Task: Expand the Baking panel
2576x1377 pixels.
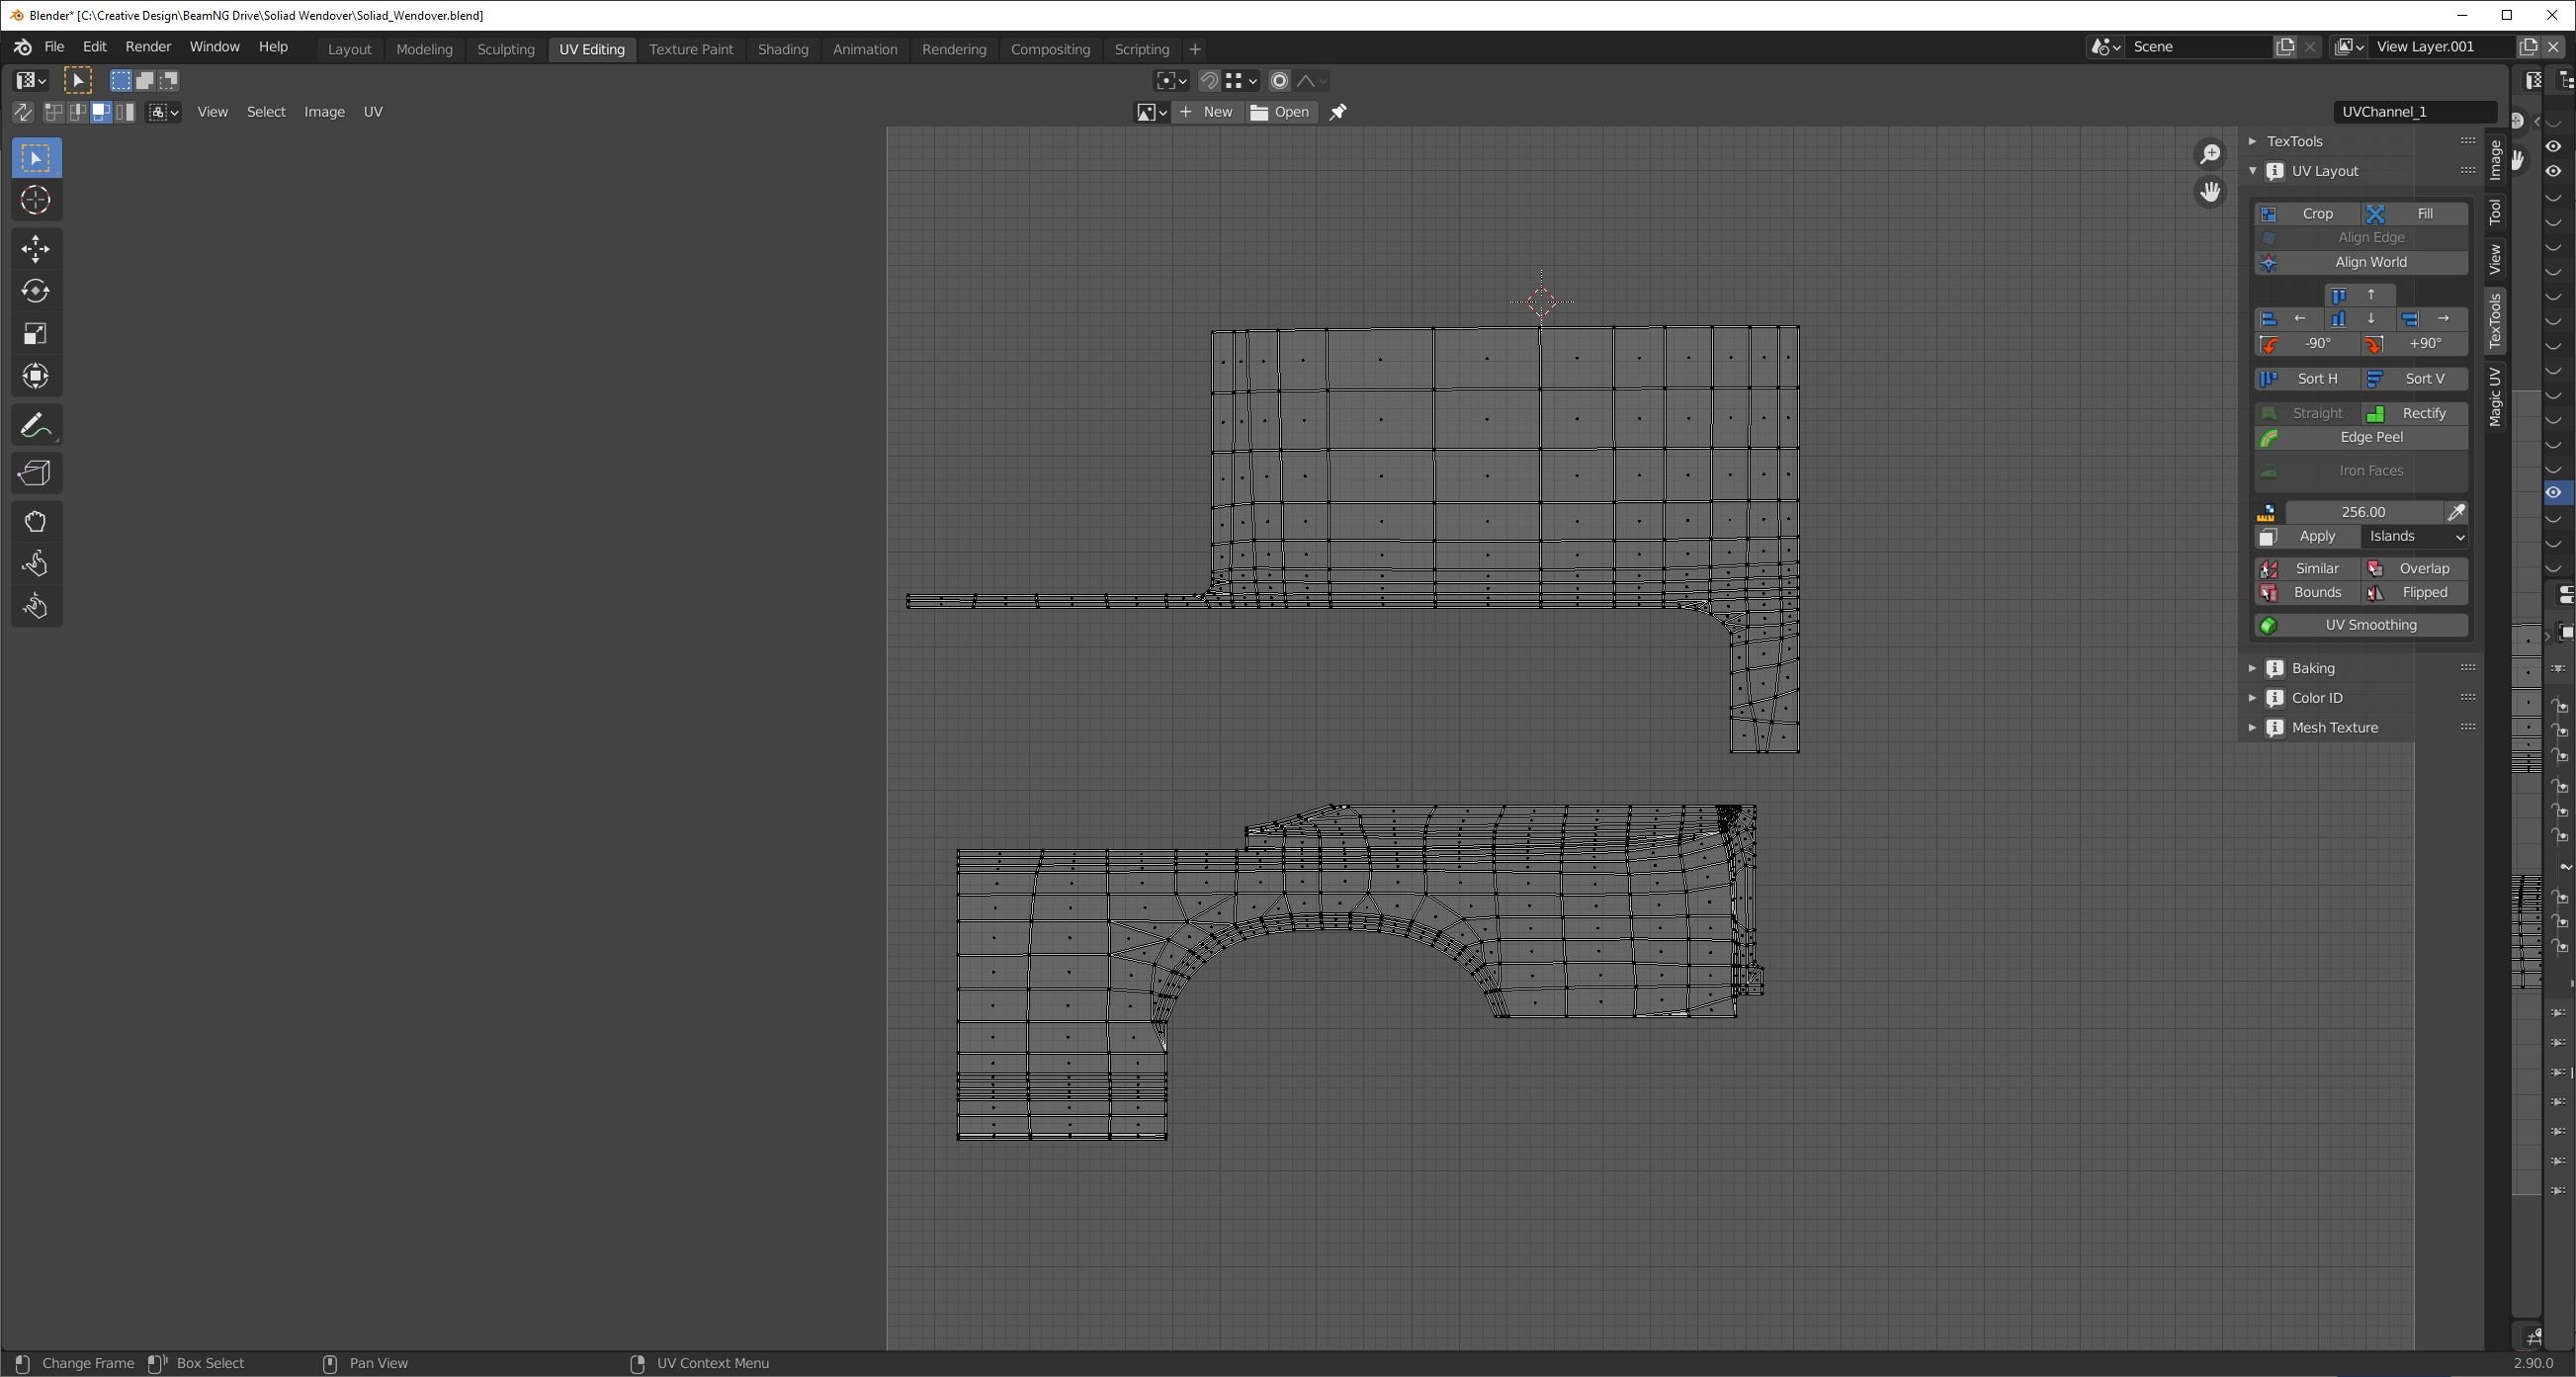Action: point(2312,668)
